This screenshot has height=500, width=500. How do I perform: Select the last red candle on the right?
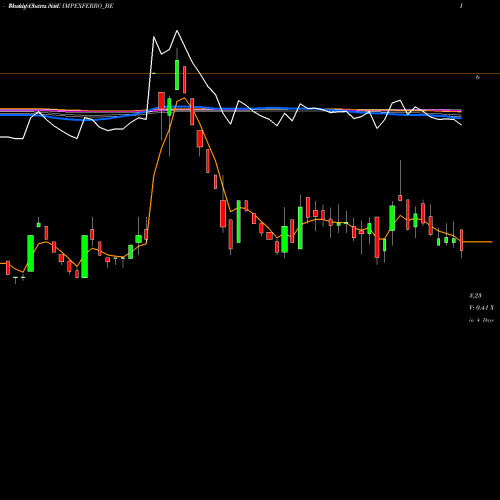pos(462,240)
